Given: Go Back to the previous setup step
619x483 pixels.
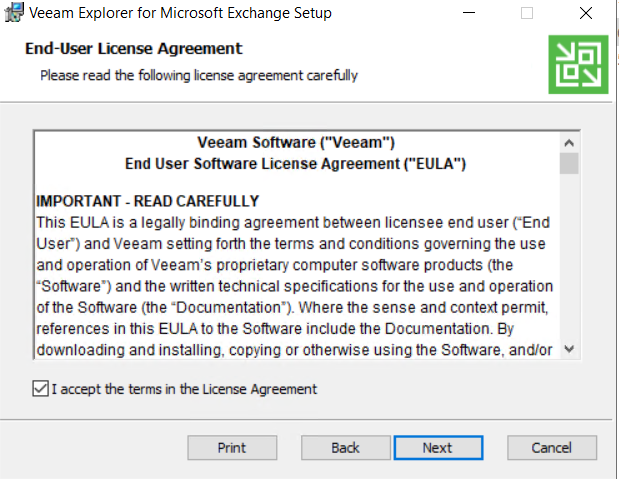Looking at the screenshot, I should [345, 448].
